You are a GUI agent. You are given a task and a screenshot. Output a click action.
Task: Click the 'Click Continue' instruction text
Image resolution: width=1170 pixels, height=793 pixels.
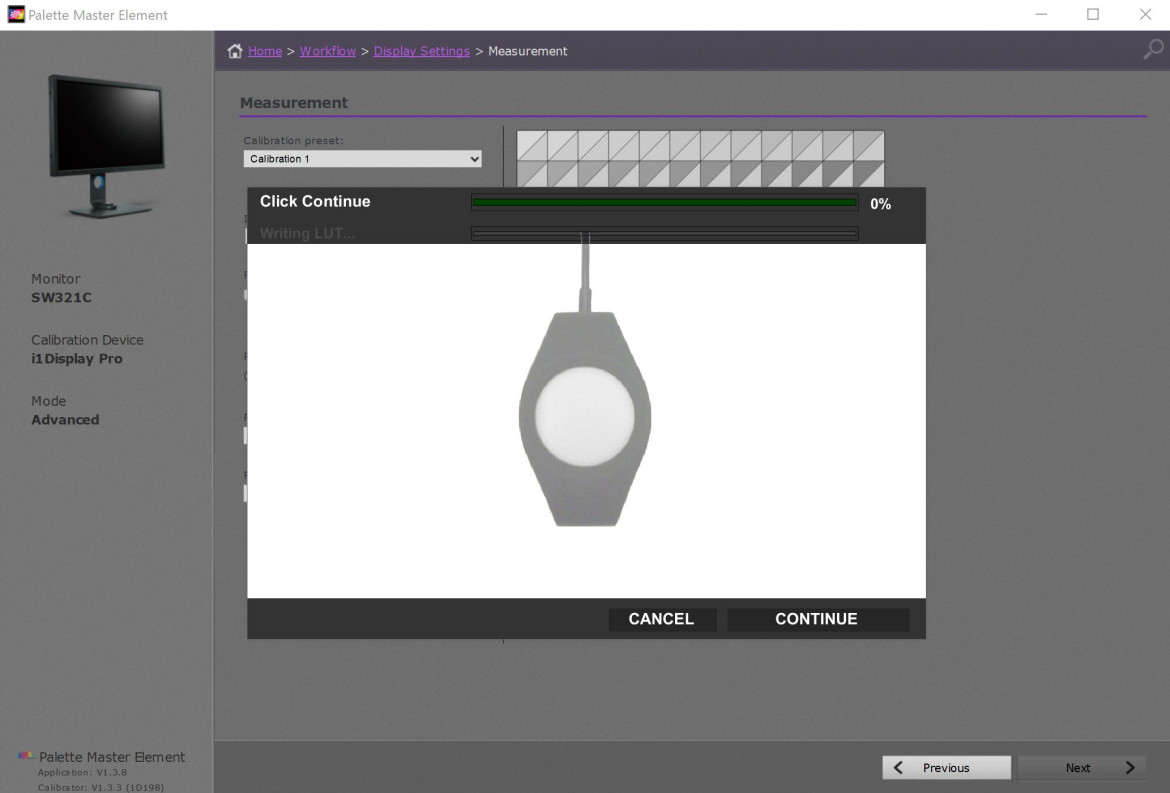coord(315,201)
